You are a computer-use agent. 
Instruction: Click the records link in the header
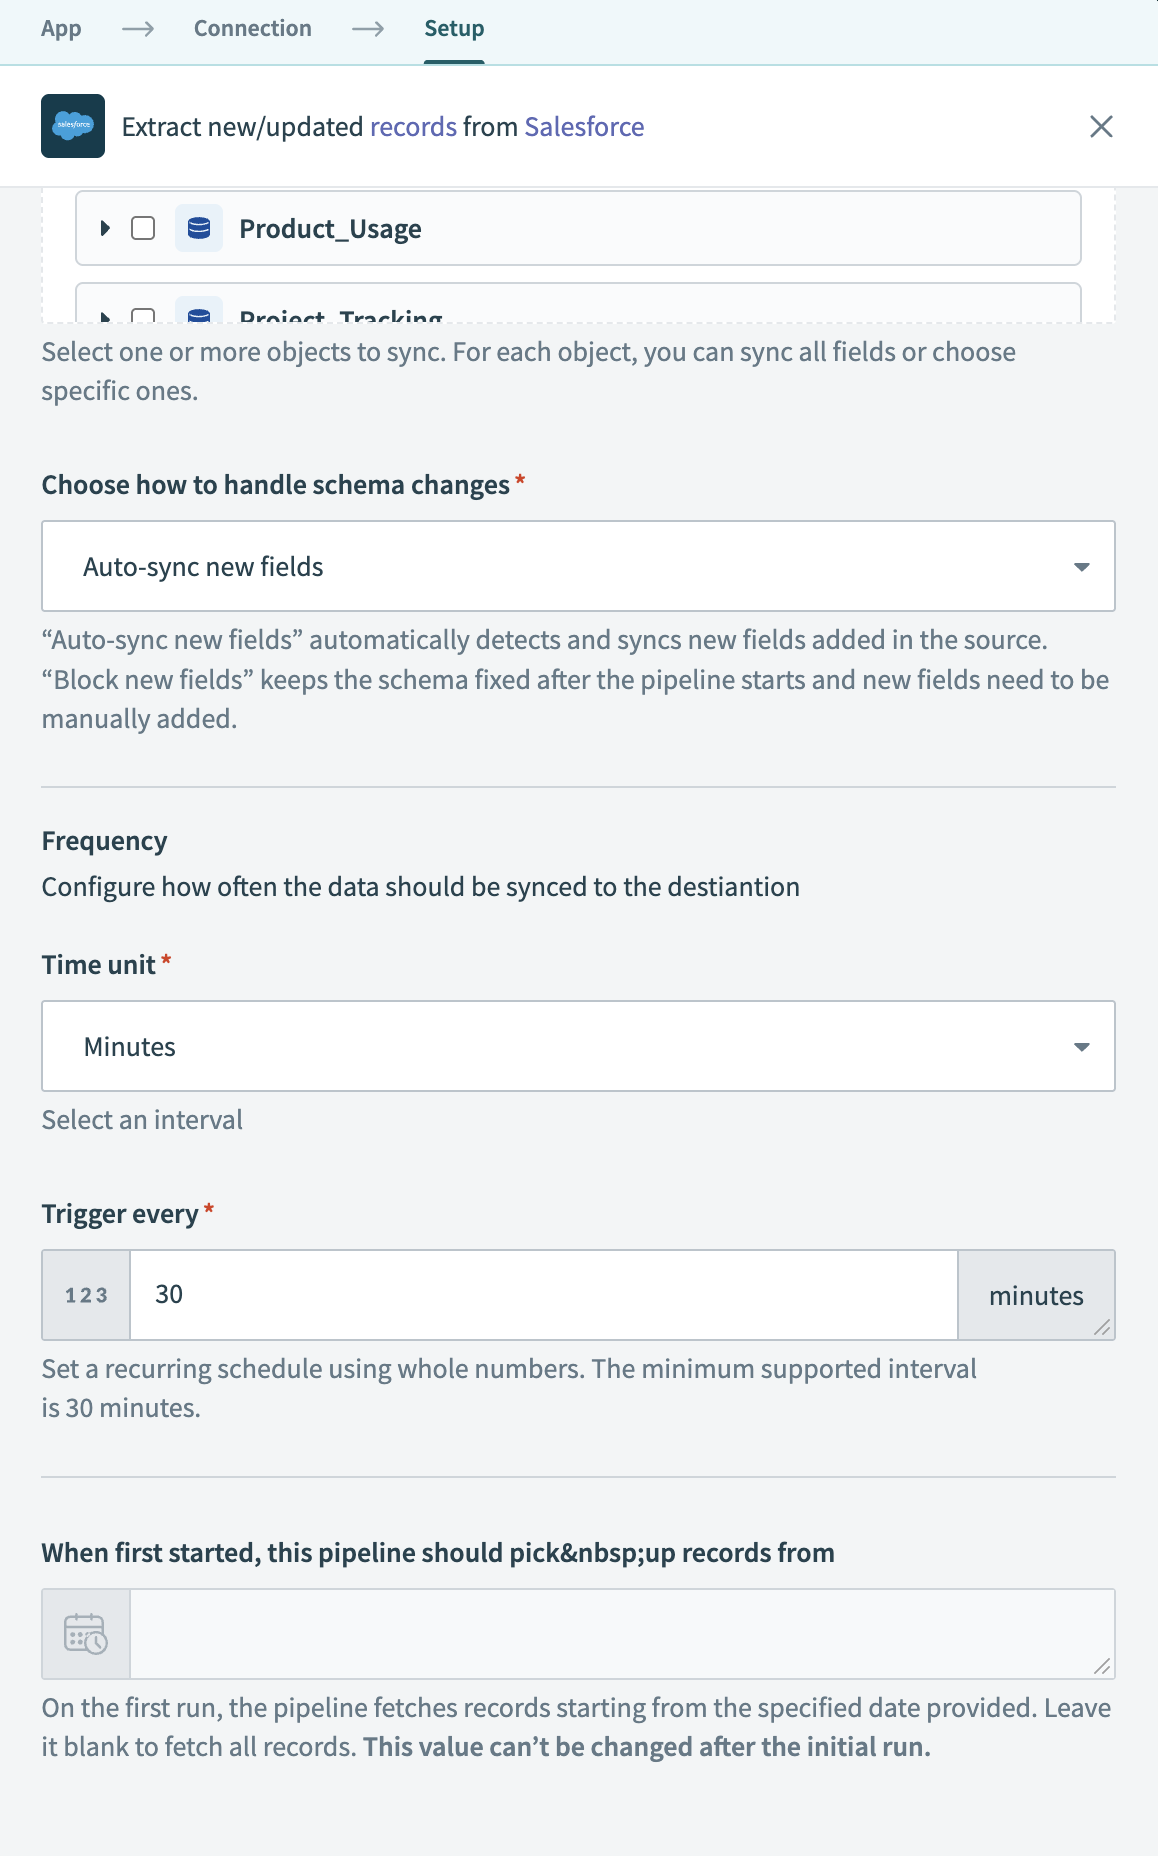pyautogui.click(x=413, y=127)
